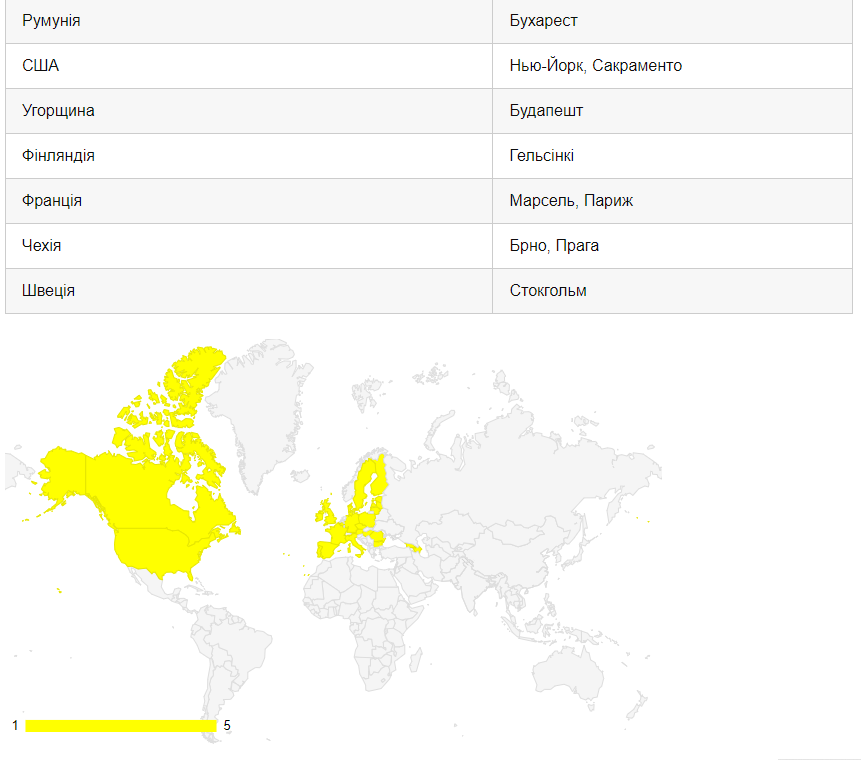Select the Будапешт city cell
Screen dimensions: 861x760
(x=546, y=111)
